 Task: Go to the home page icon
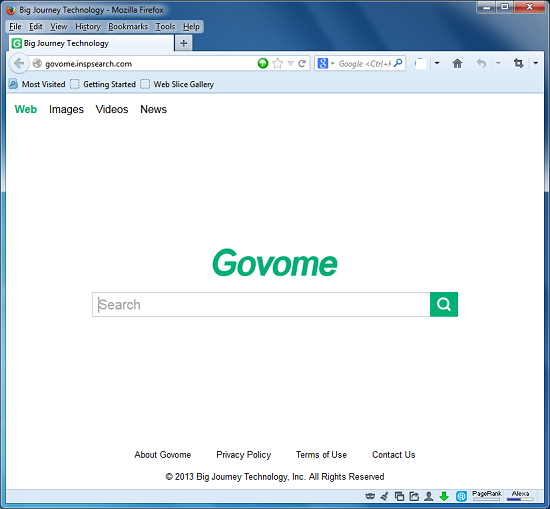click(x=457, y=63)
